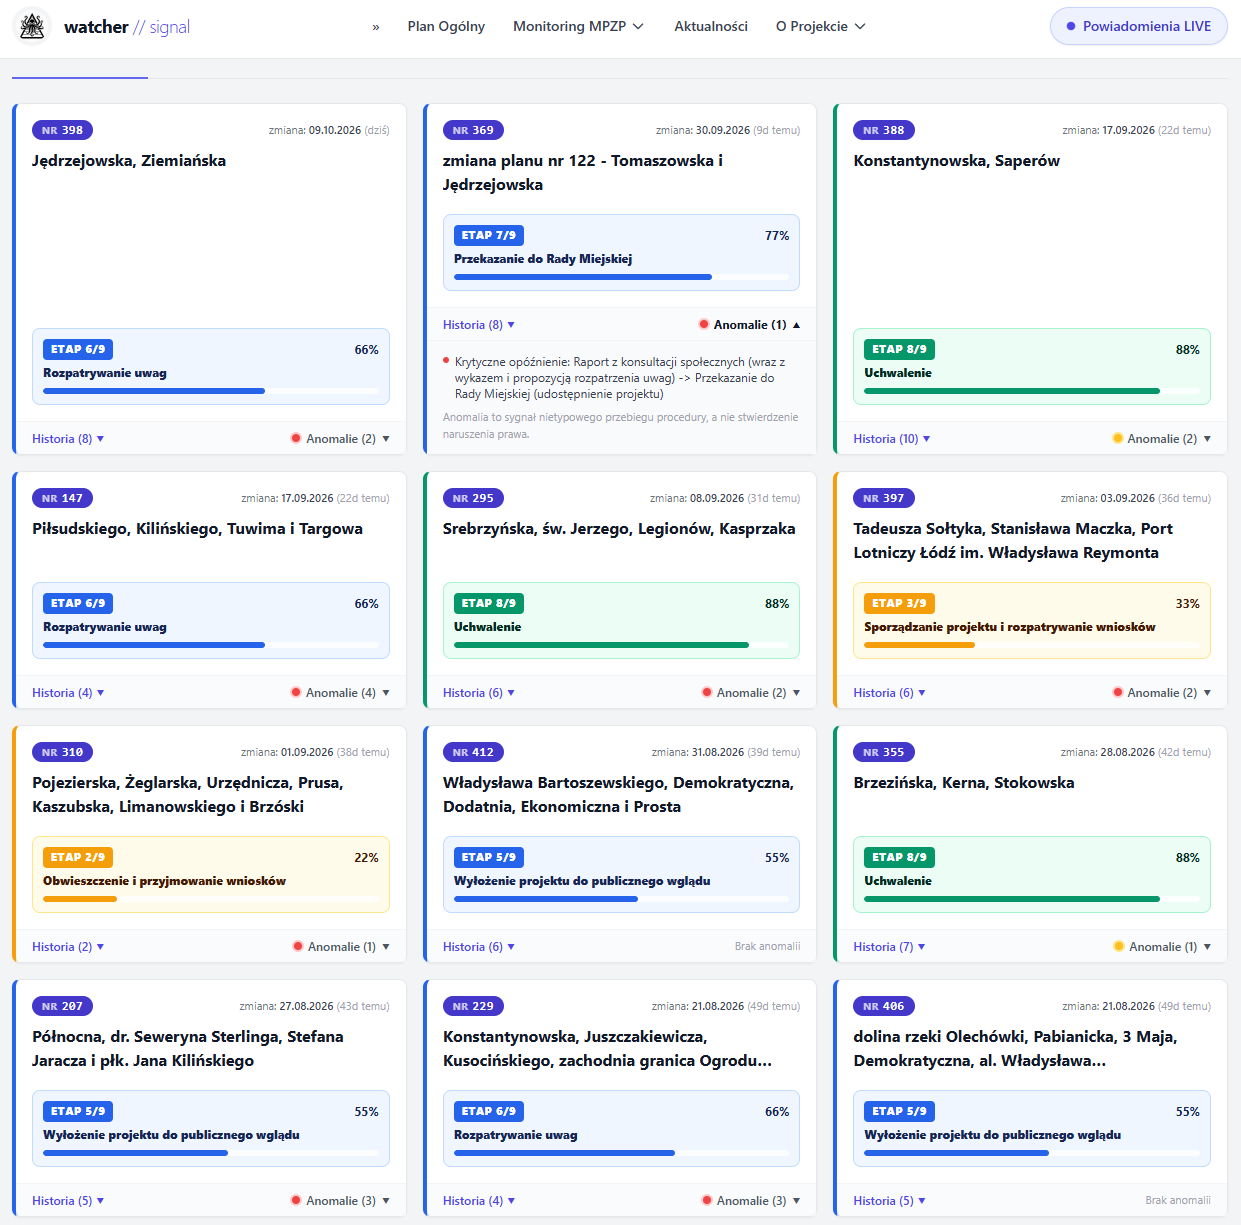Expand Historia (7) on plan NR 355
Image resolution: width=1241 pixels, height=1225 pixels.
point(890,947)
